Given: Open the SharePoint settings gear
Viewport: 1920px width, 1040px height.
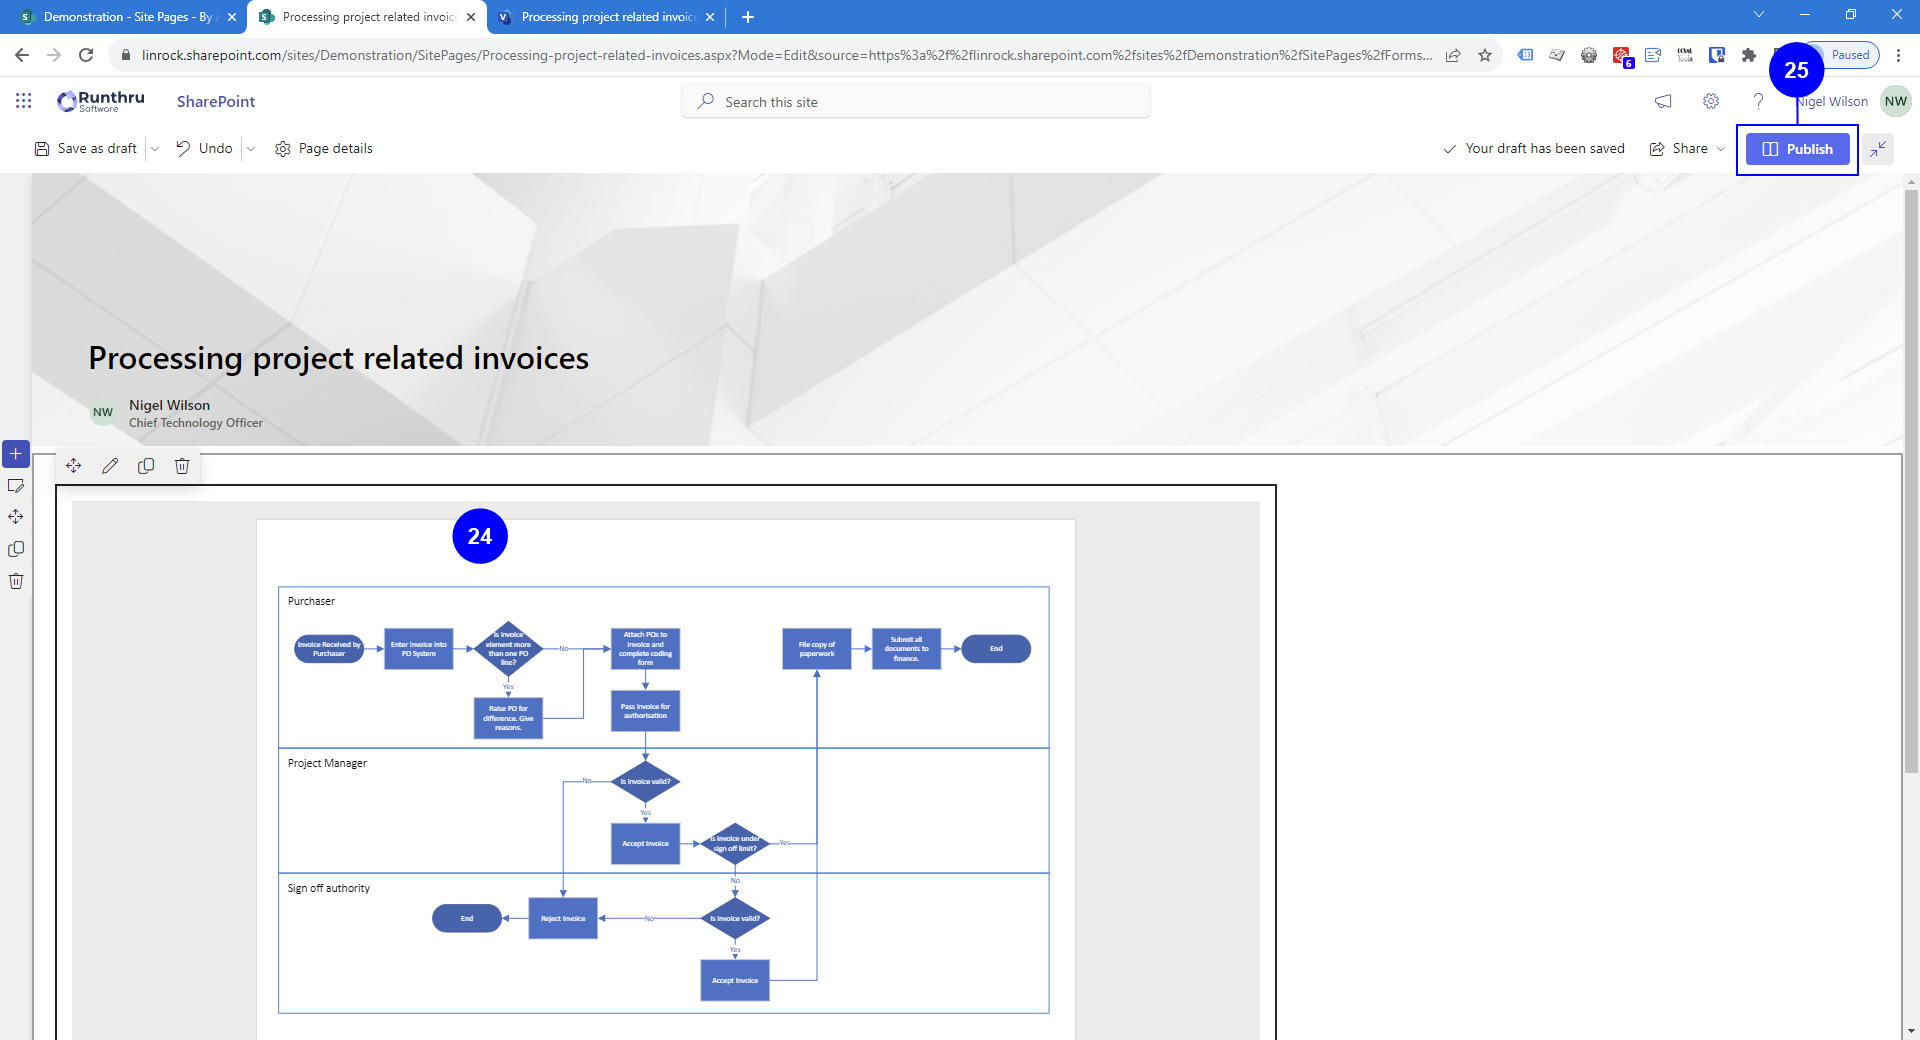Looking at the screenshot, I should (1711, 101).
